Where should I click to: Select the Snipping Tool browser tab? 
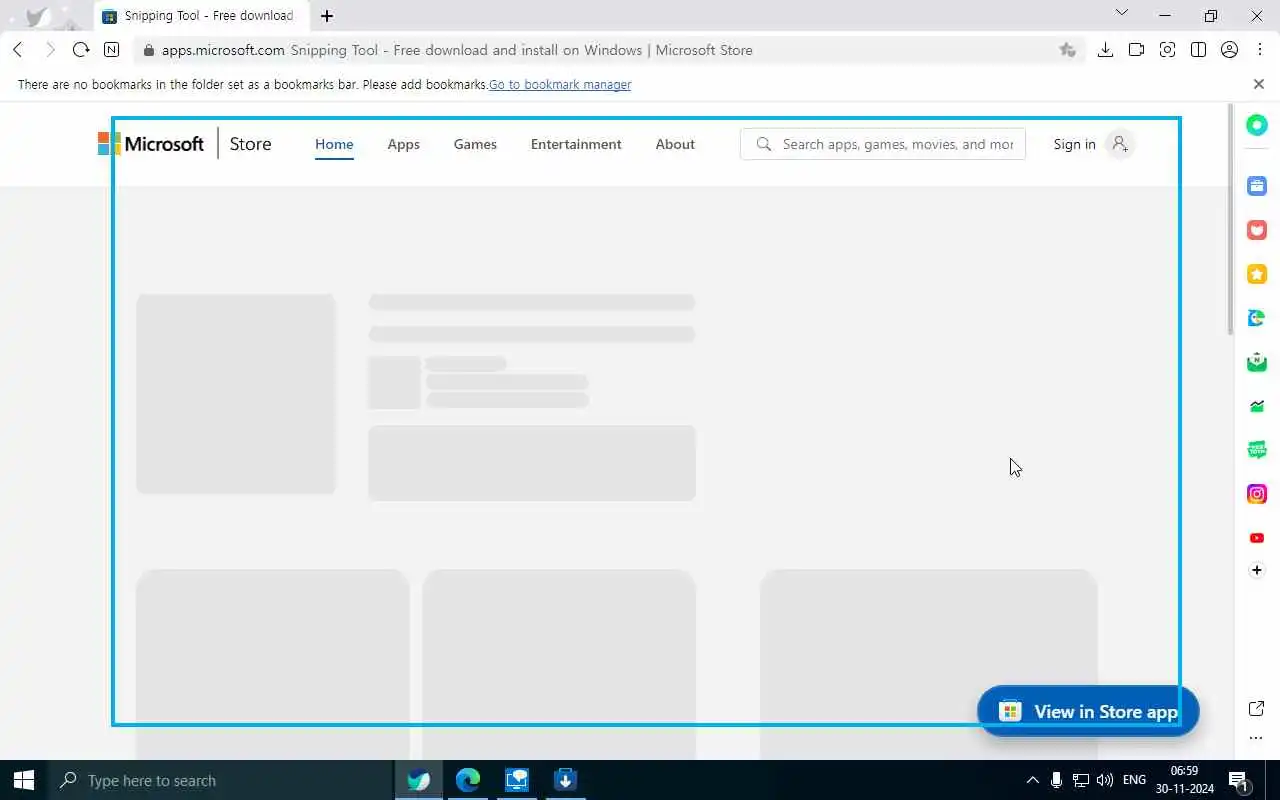point(200,16)
